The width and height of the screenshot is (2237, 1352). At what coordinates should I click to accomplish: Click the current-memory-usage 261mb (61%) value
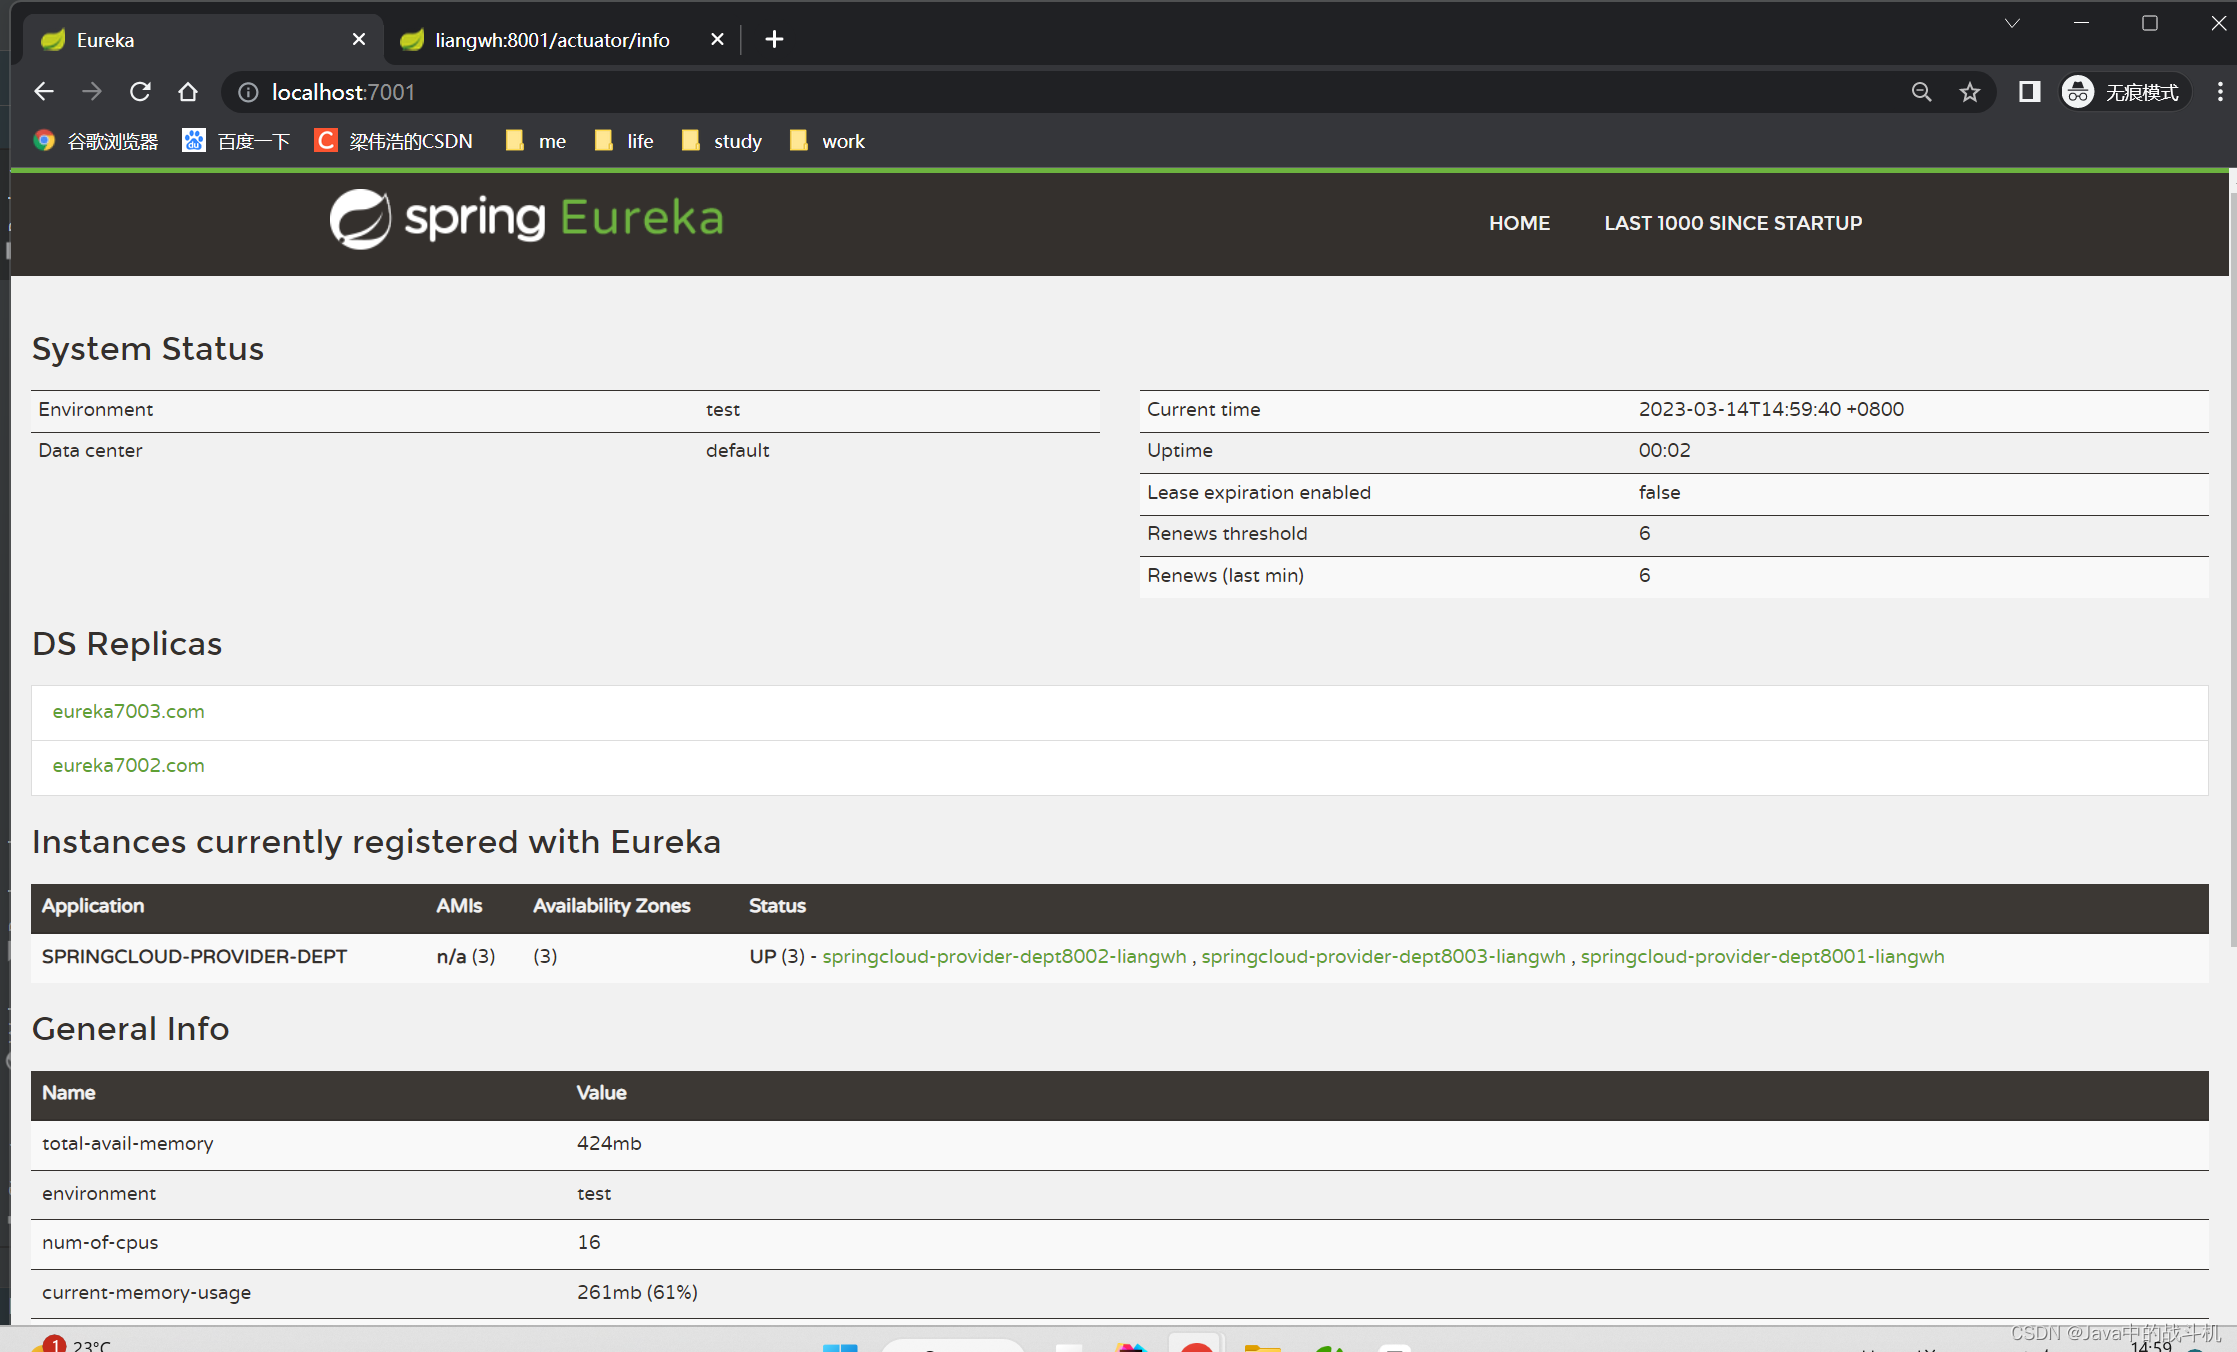pyautogui.click(x=637, y=1292)
